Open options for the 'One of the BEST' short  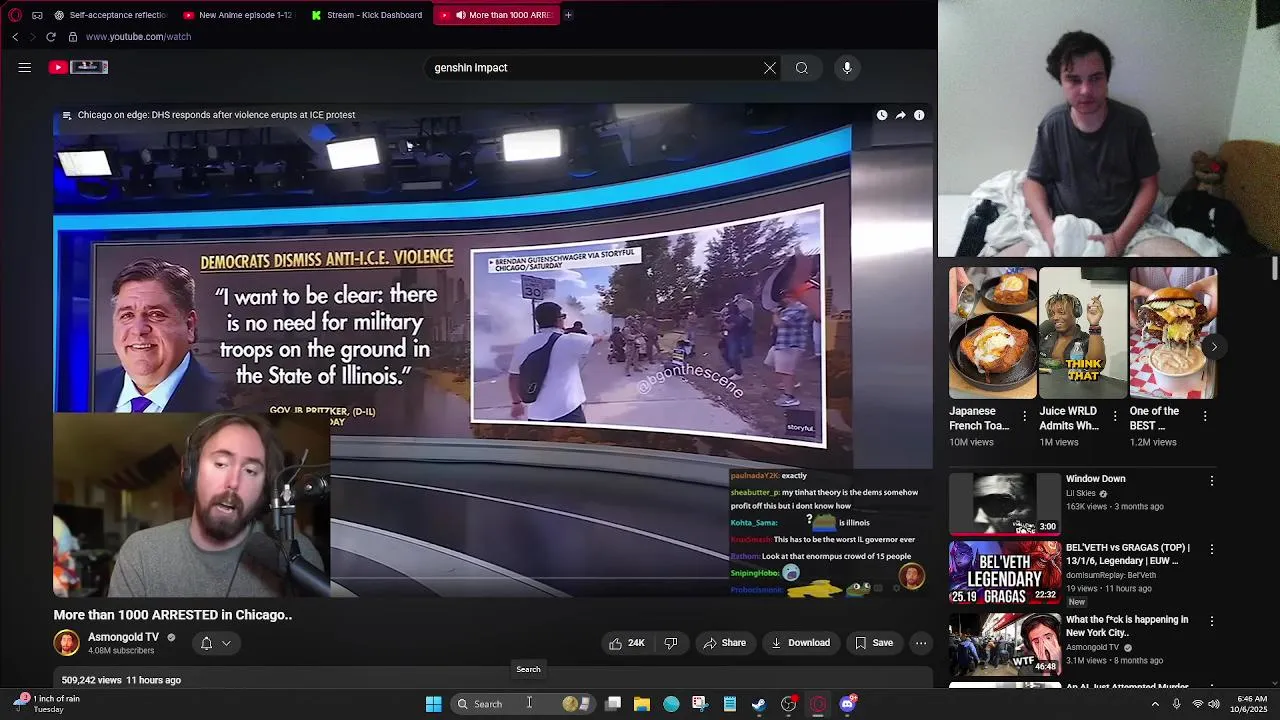(1205, 416)
